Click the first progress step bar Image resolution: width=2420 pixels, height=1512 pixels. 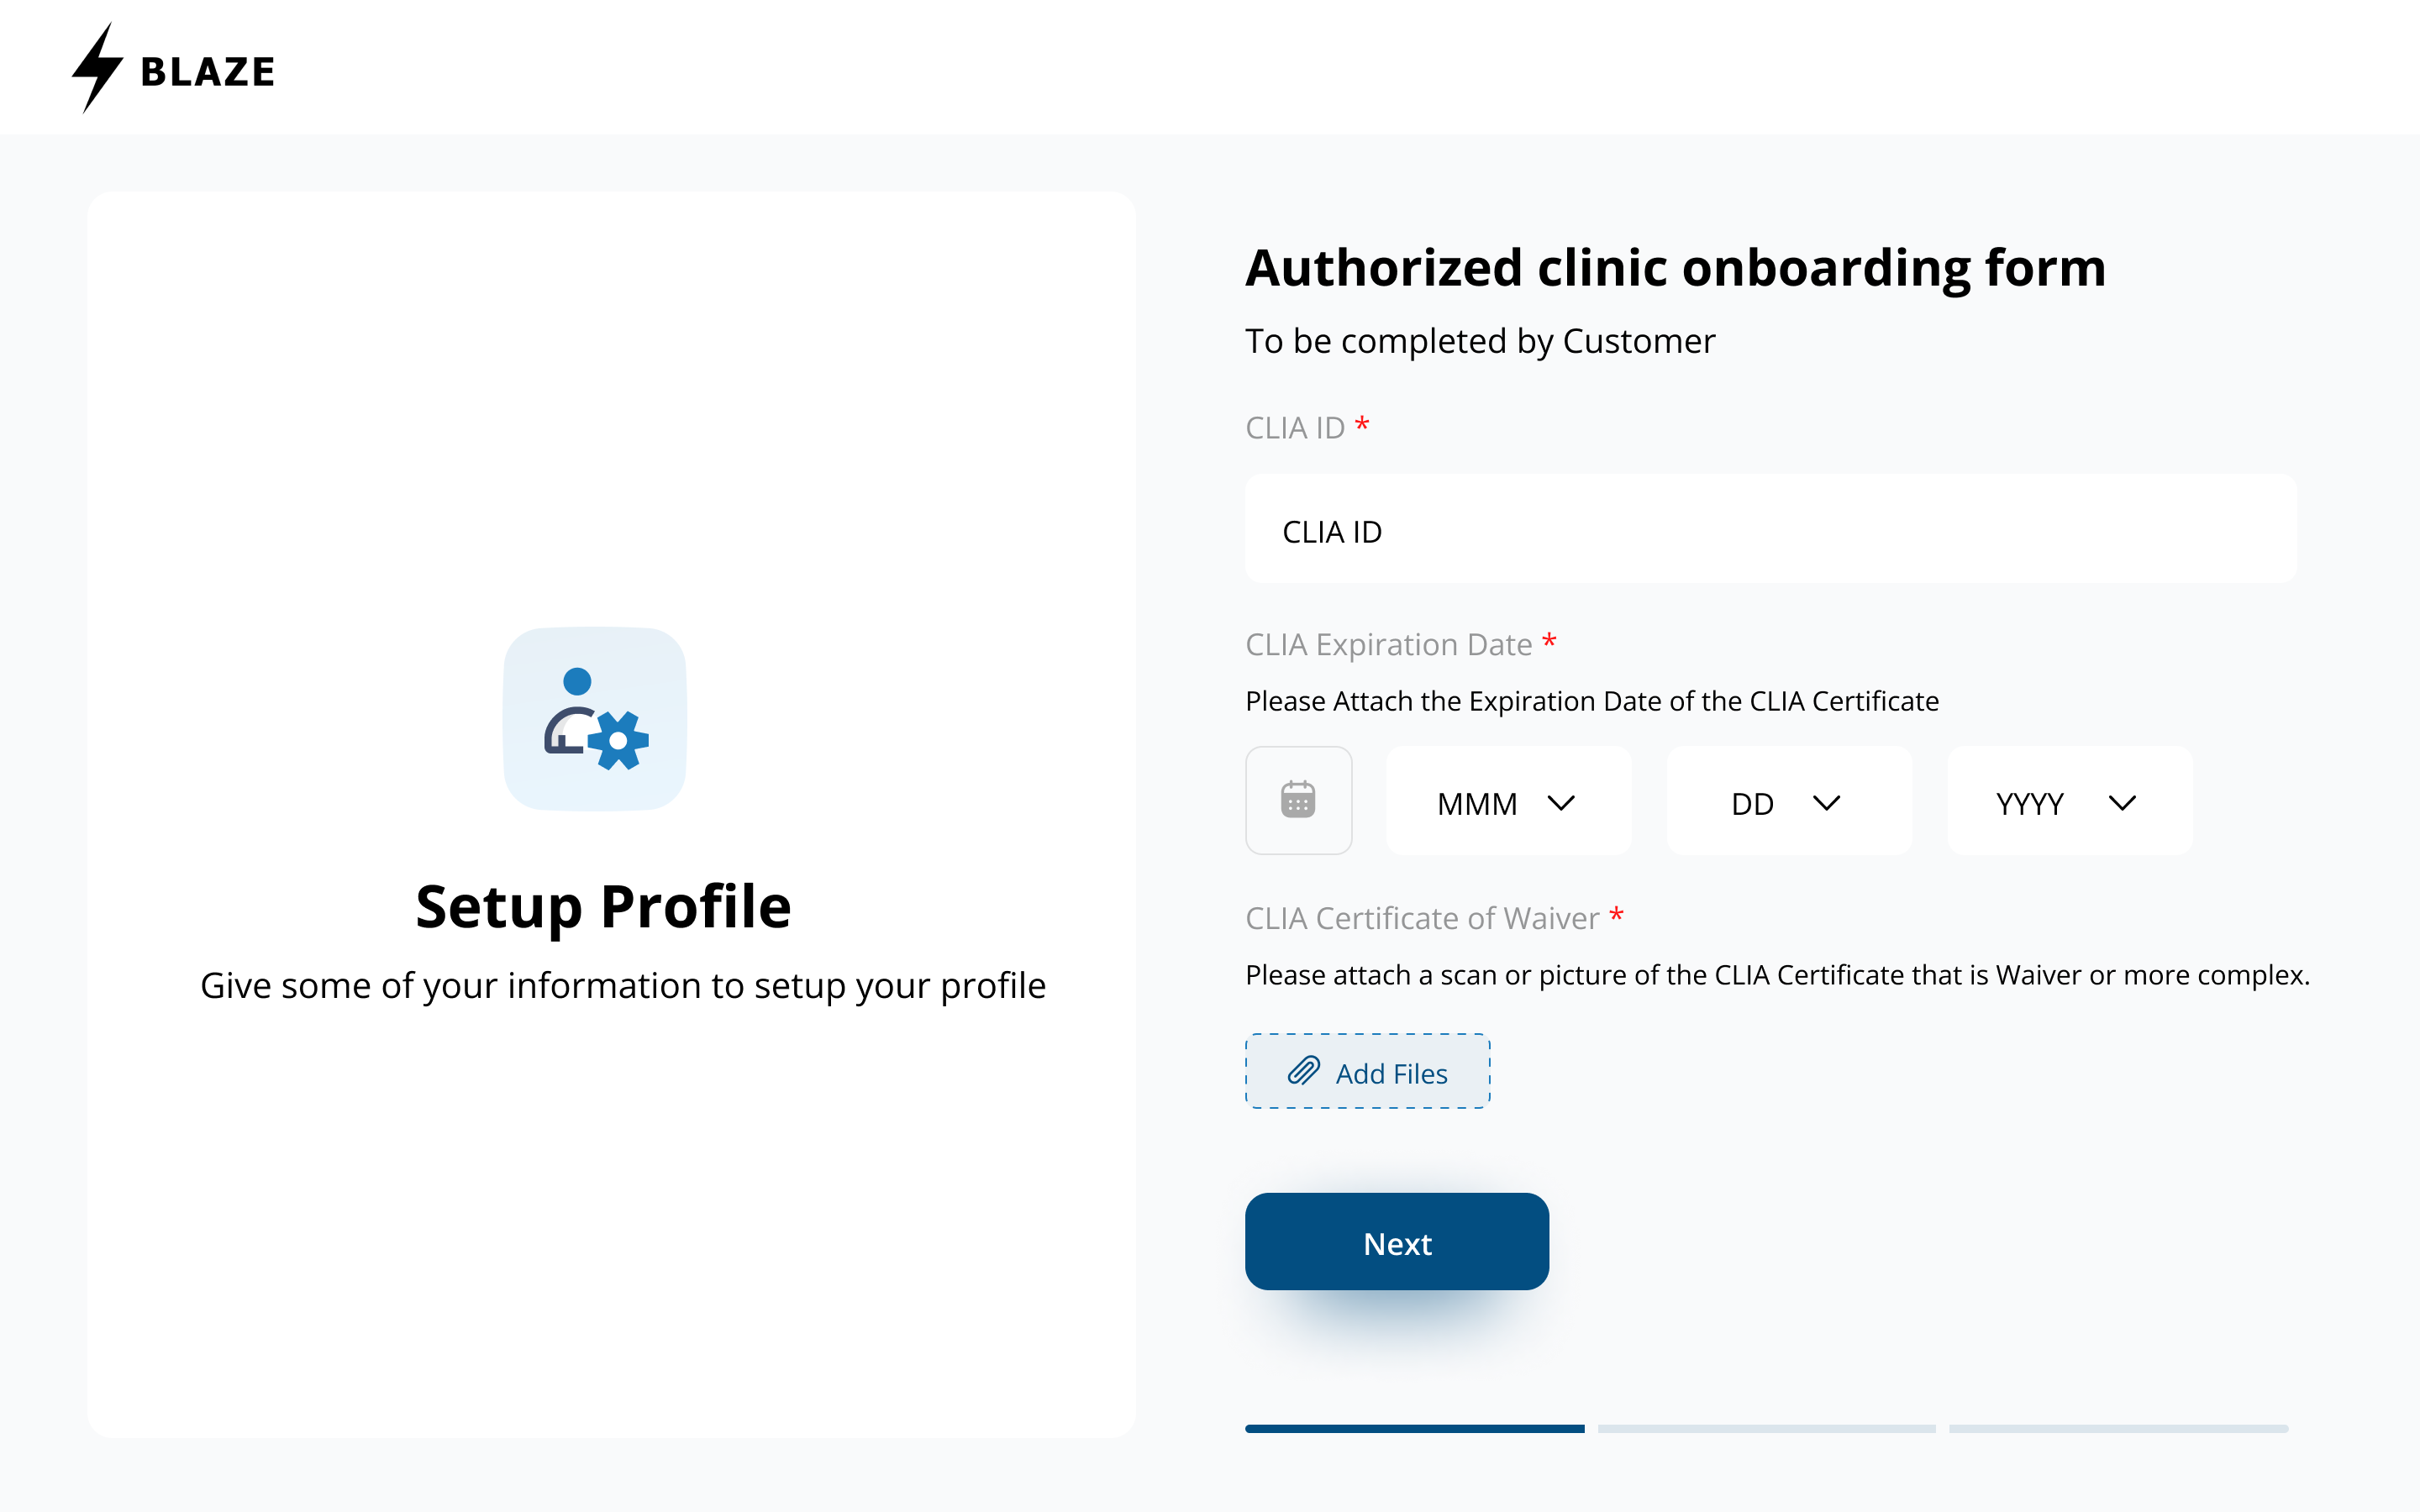[1414, 1429]
